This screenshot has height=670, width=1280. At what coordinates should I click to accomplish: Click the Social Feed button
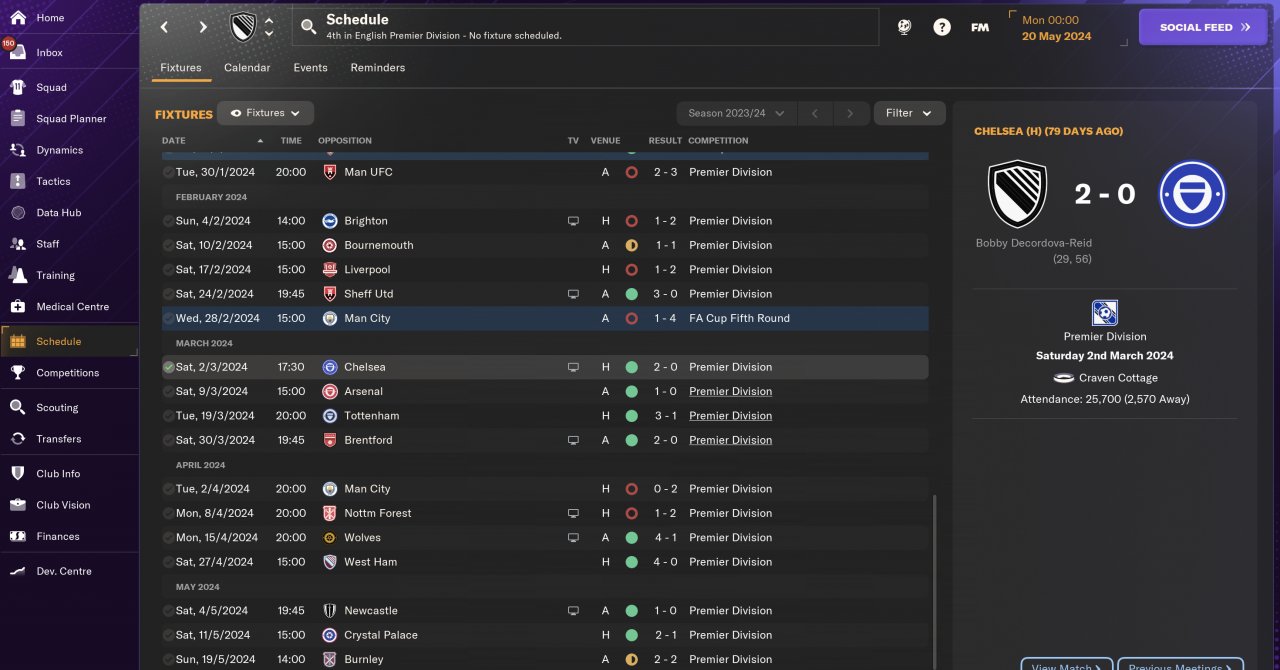click(x=1202, y=28)
